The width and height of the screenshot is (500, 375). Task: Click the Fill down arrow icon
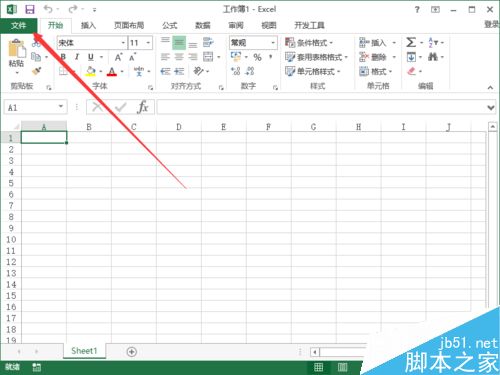click(411, 57)
